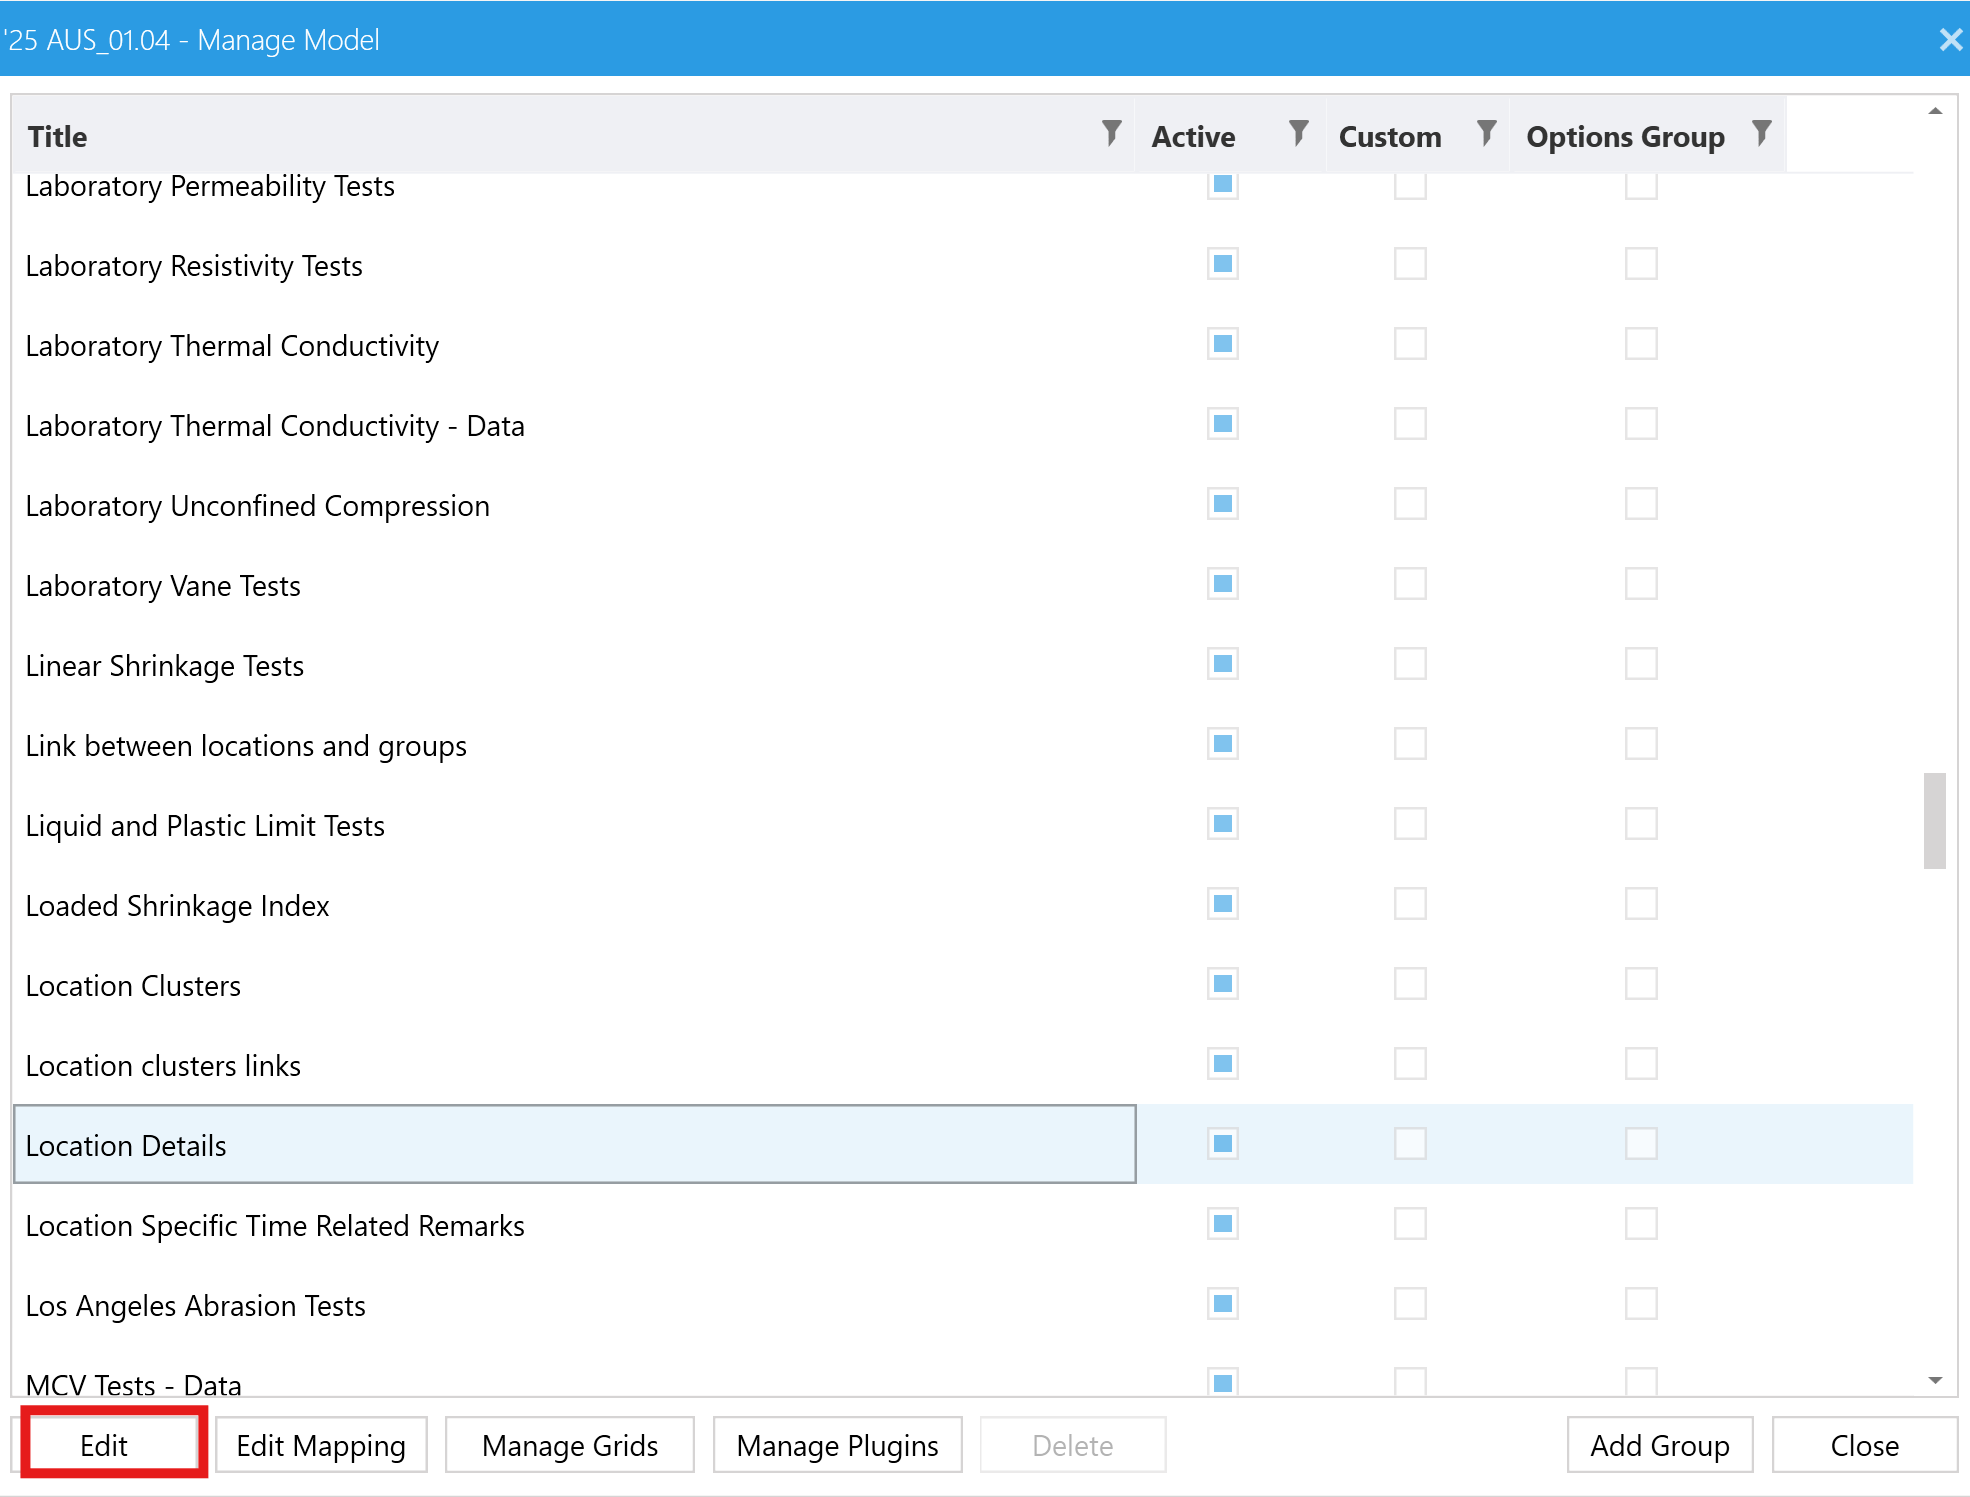This screenshot has height=1497, width=1970.
Task: Click the Active column filter icon
Action: 1298,133
